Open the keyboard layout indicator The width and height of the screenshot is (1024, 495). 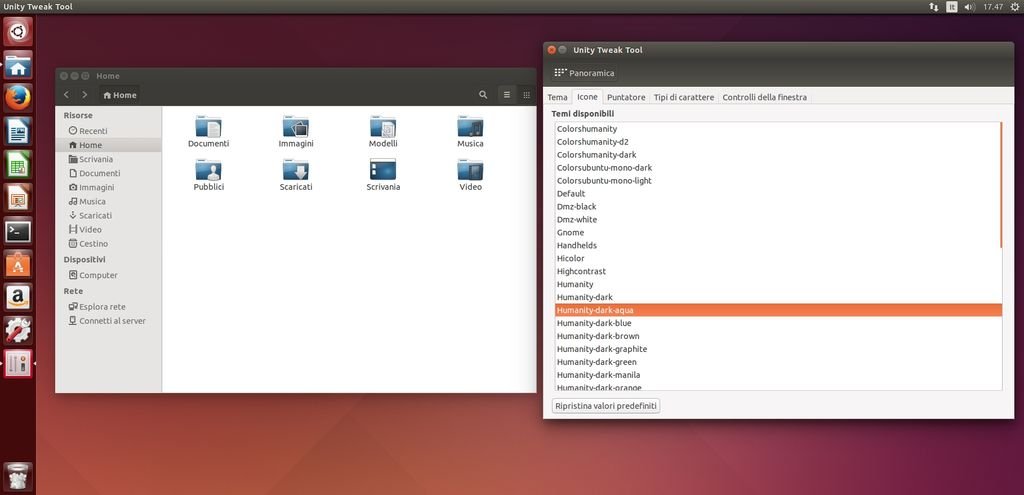pyautogui.click(x=951, y=7)
